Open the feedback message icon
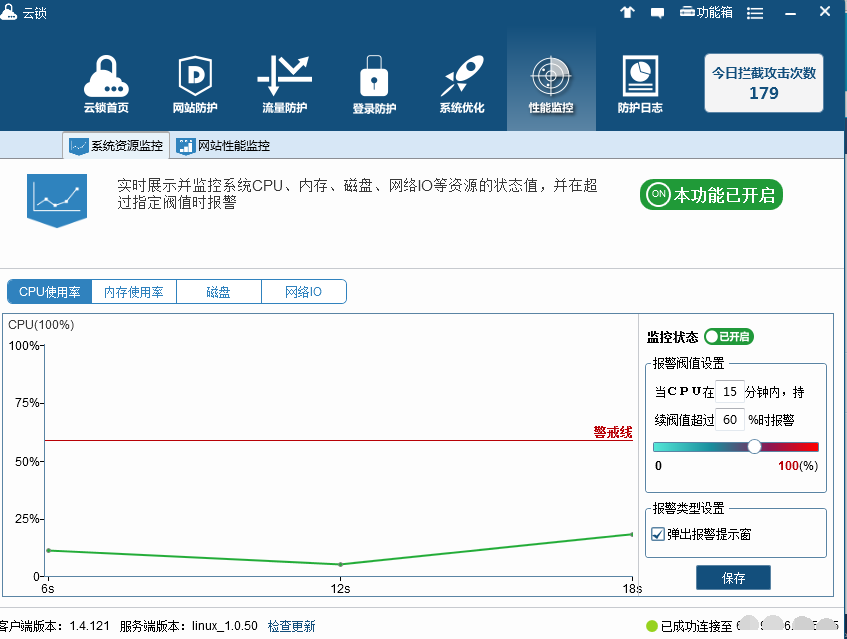 658,13
